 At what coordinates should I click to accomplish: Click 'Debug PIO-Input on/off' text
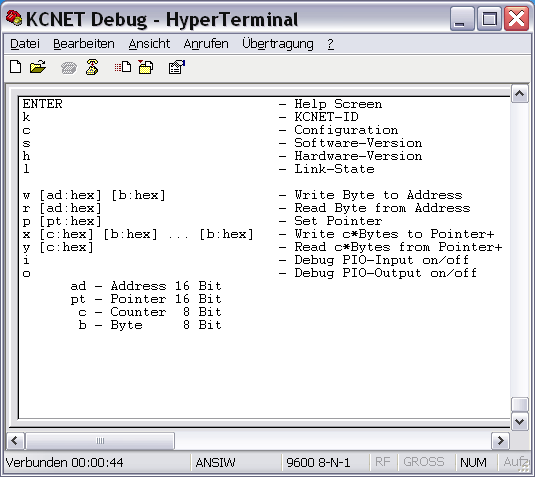coord(381,260)
